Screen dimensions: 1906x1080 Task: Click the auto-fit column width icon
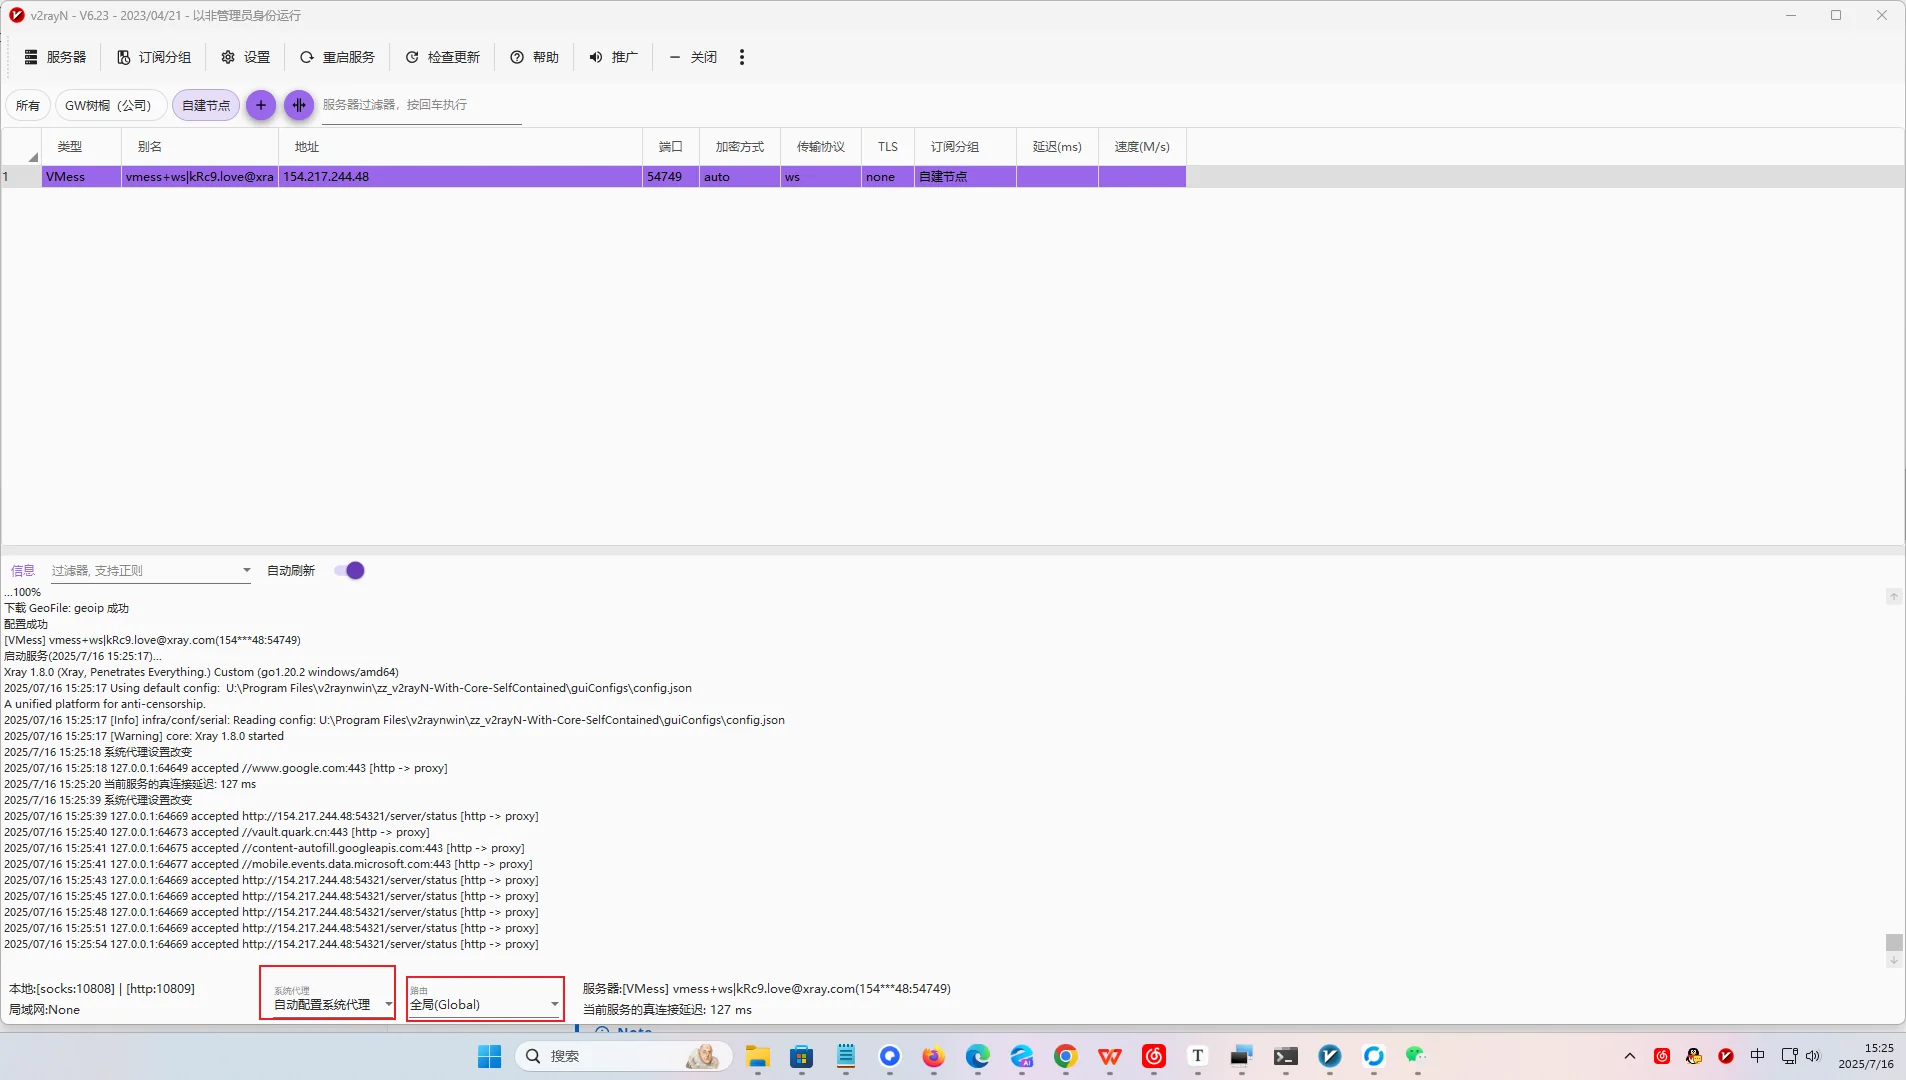point(298,105)
